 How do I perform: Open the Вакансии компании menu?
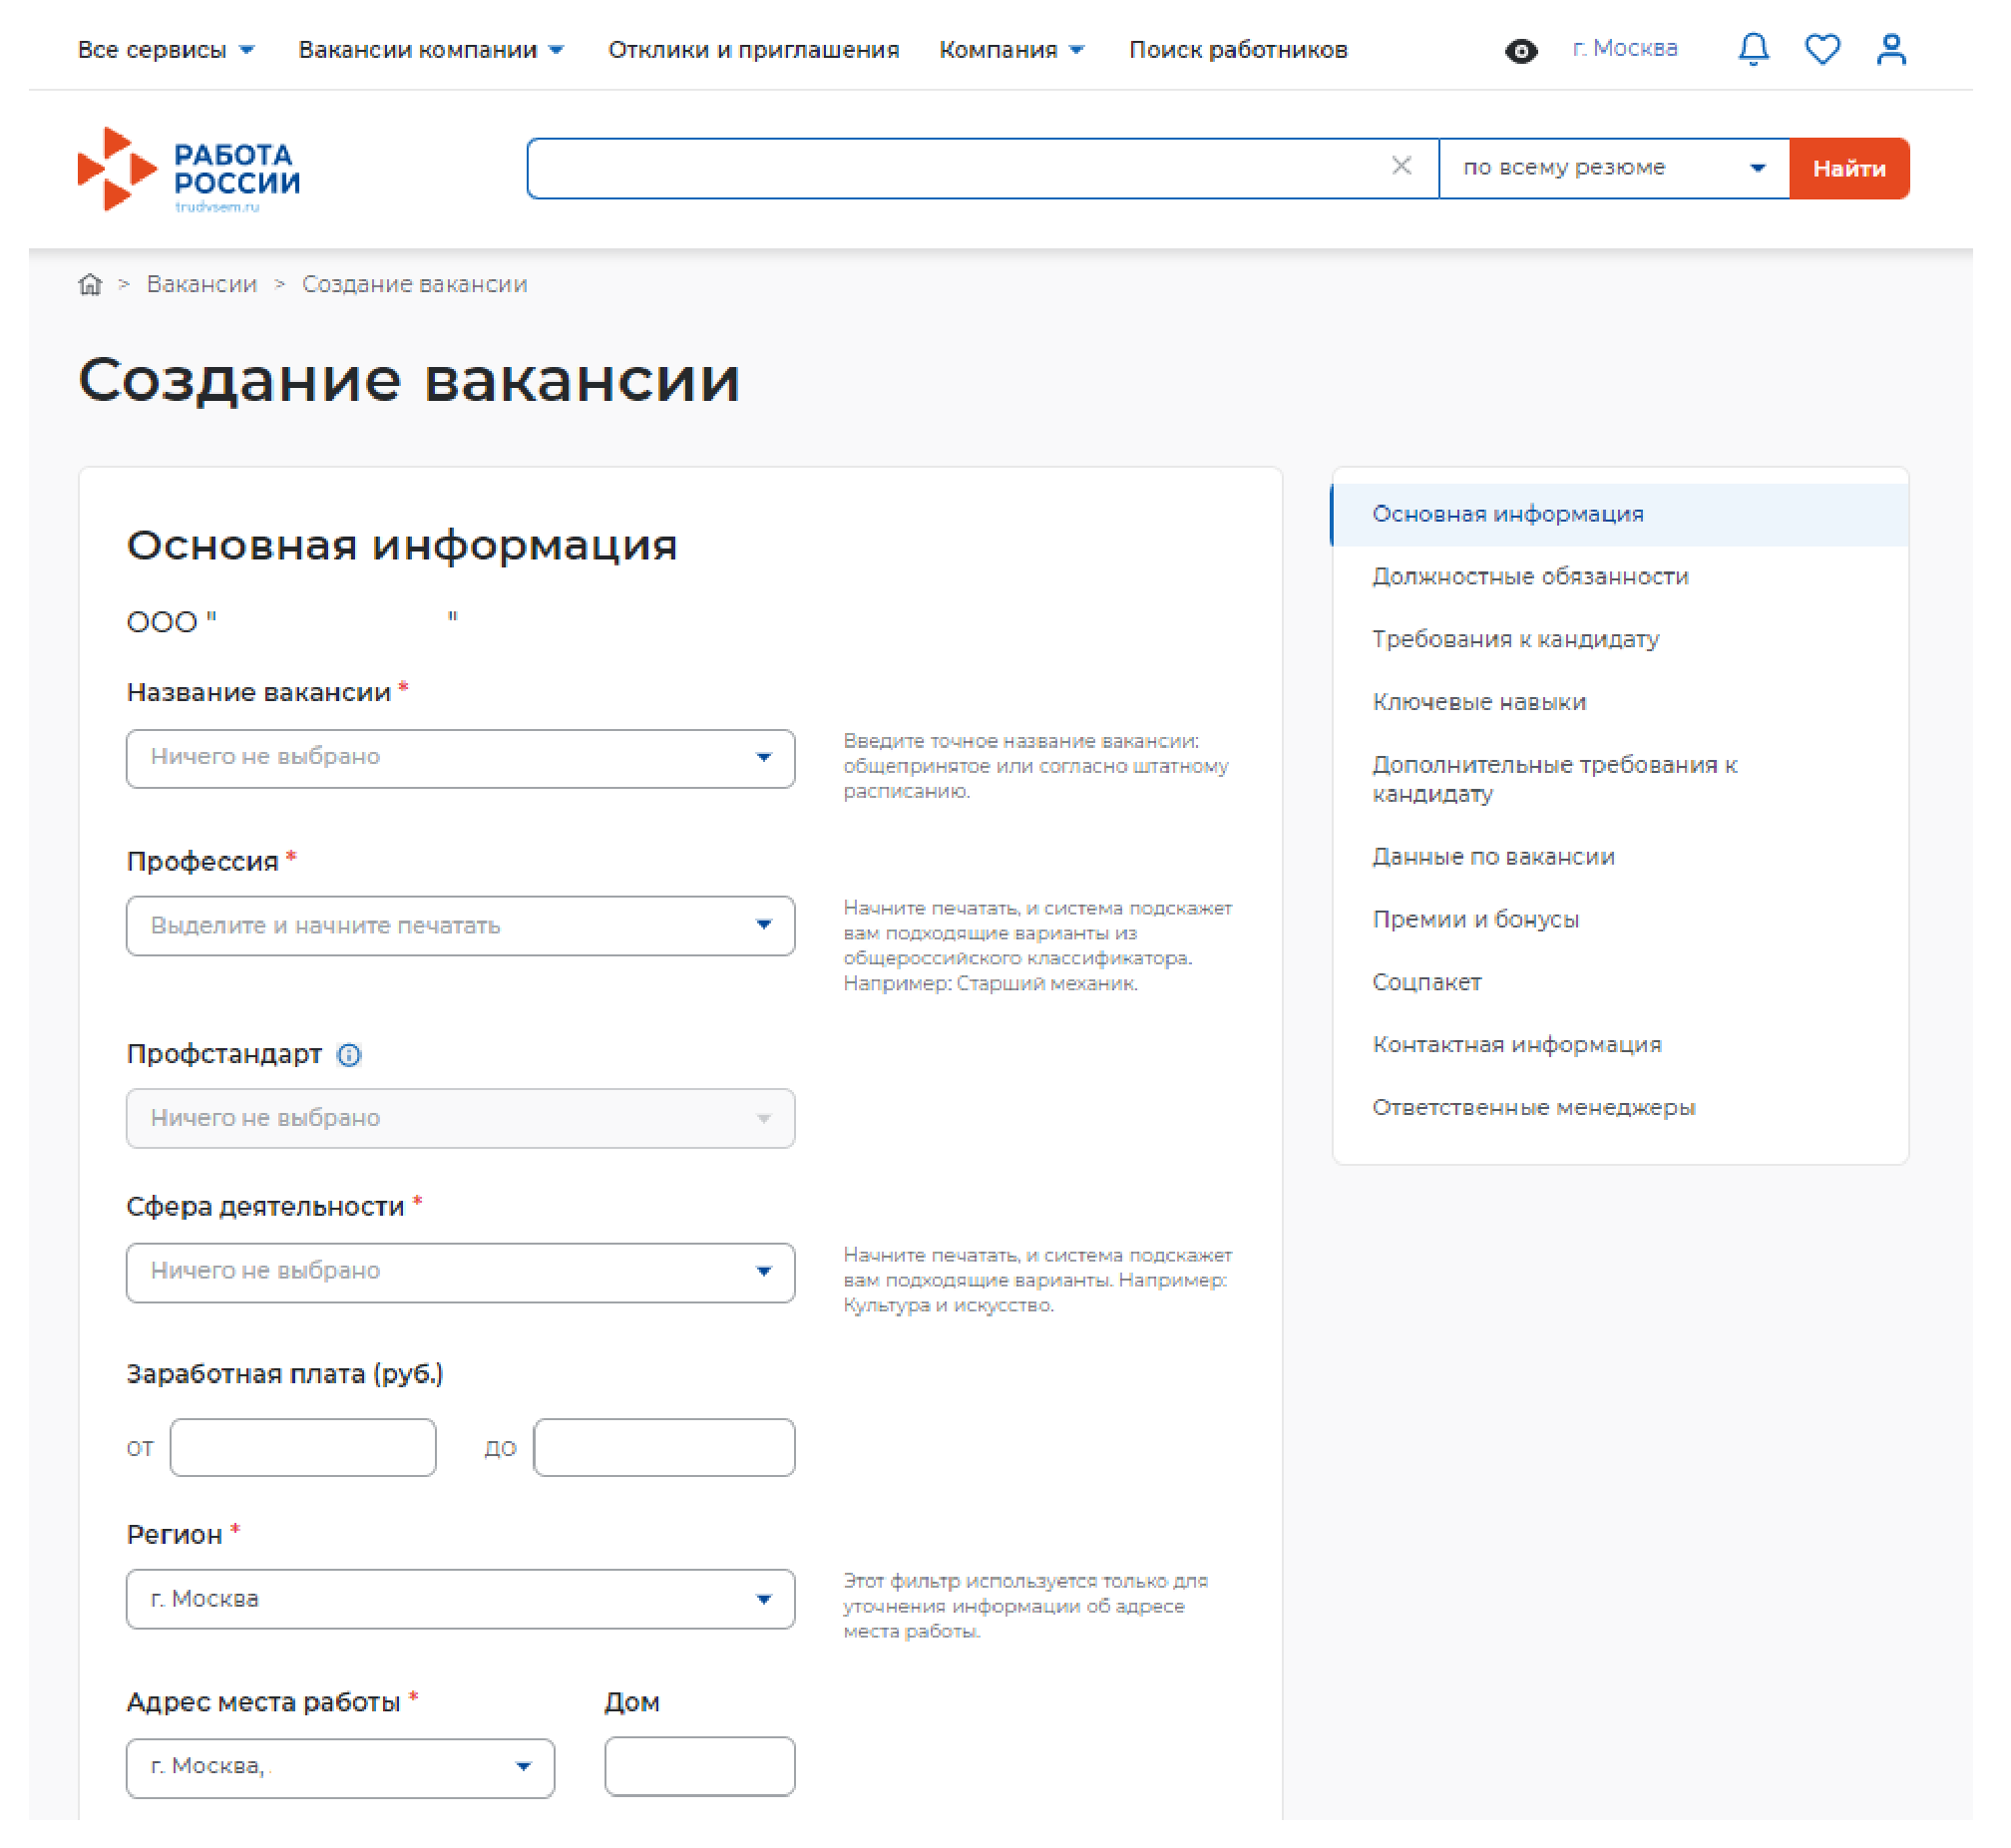(x=431, y=50)
